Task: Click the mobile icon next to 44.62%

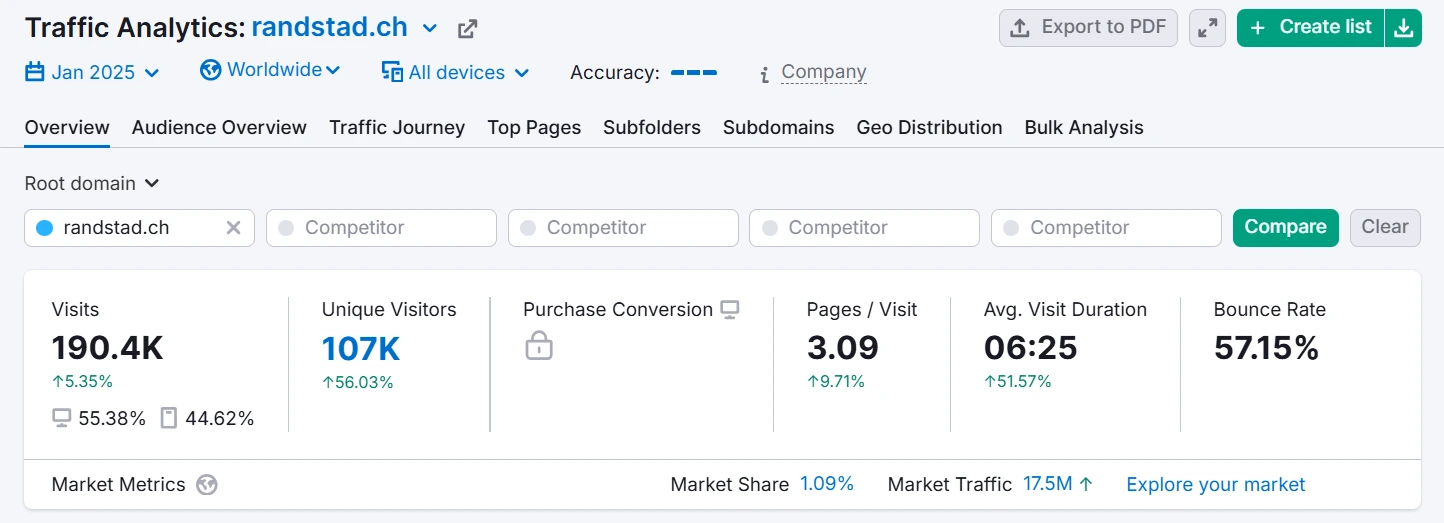Action: [x=168, y=418]
